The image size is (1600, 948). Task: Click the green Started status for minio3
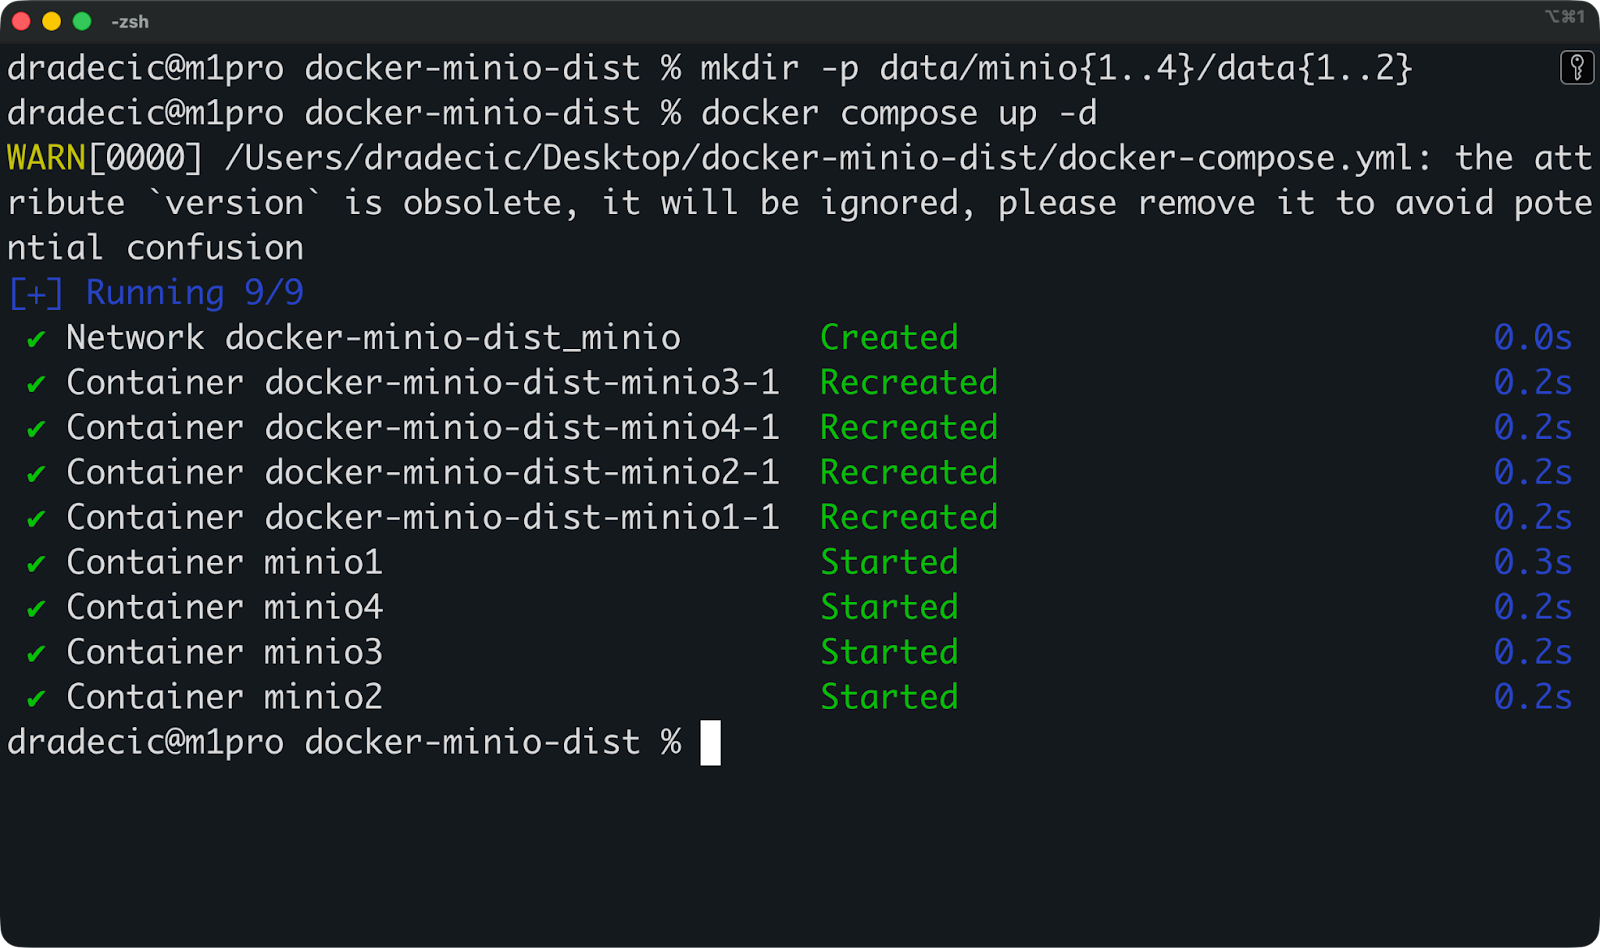pyautogui.click(x=888, y=652)
